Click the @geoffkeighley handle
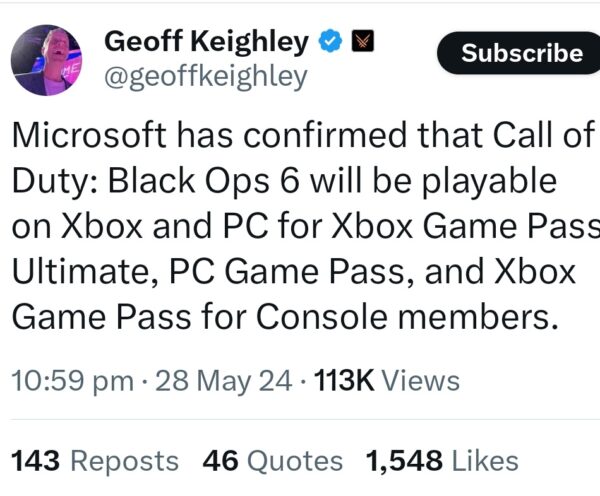This screenshot has height=496, width=600. point(205,77)
